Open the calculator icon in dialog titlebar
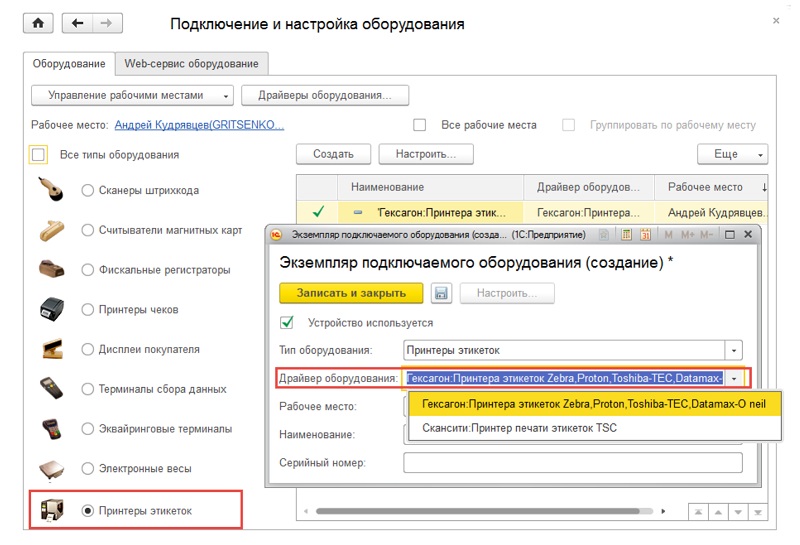Viewport: 800px width, 545px height. pos(627,235)
